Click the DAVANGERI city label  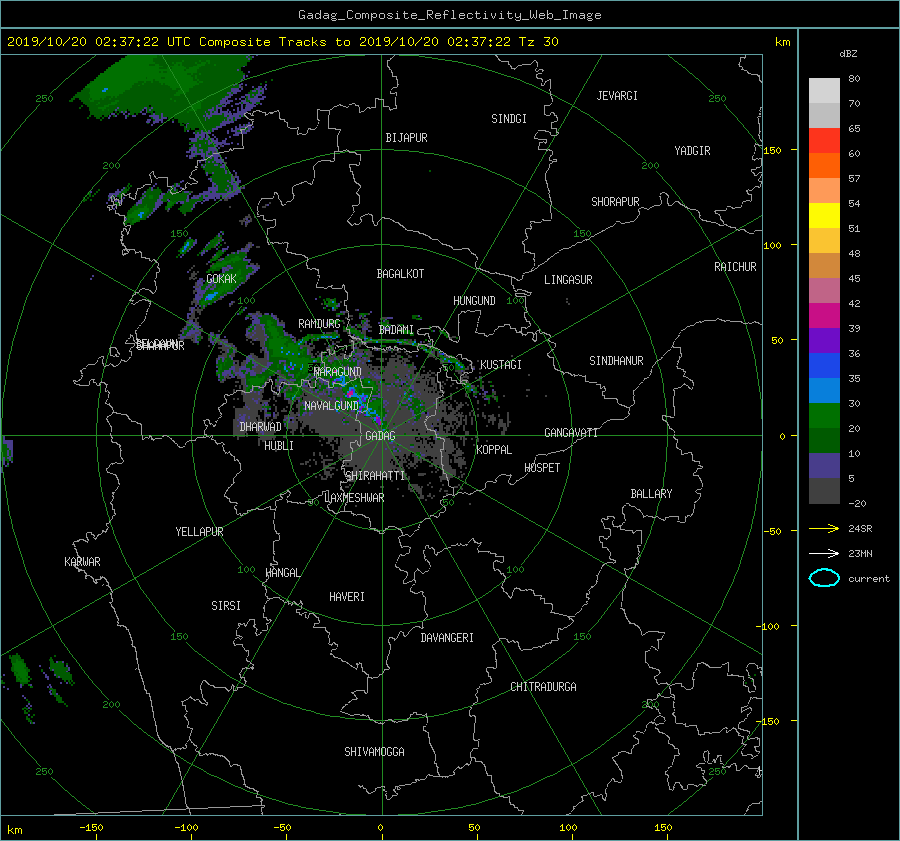pos(447,638)
